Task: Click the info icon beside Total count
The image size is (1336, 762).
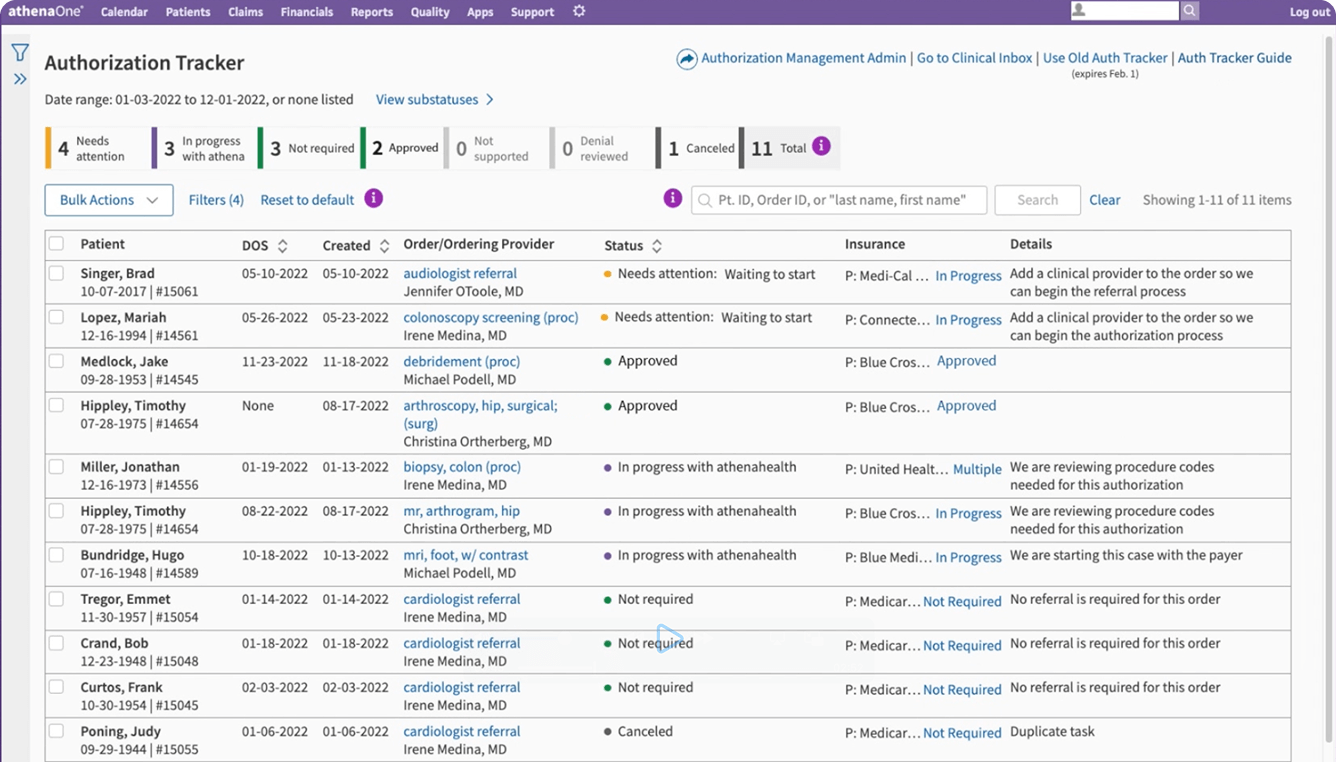Action: pos(821,146)
